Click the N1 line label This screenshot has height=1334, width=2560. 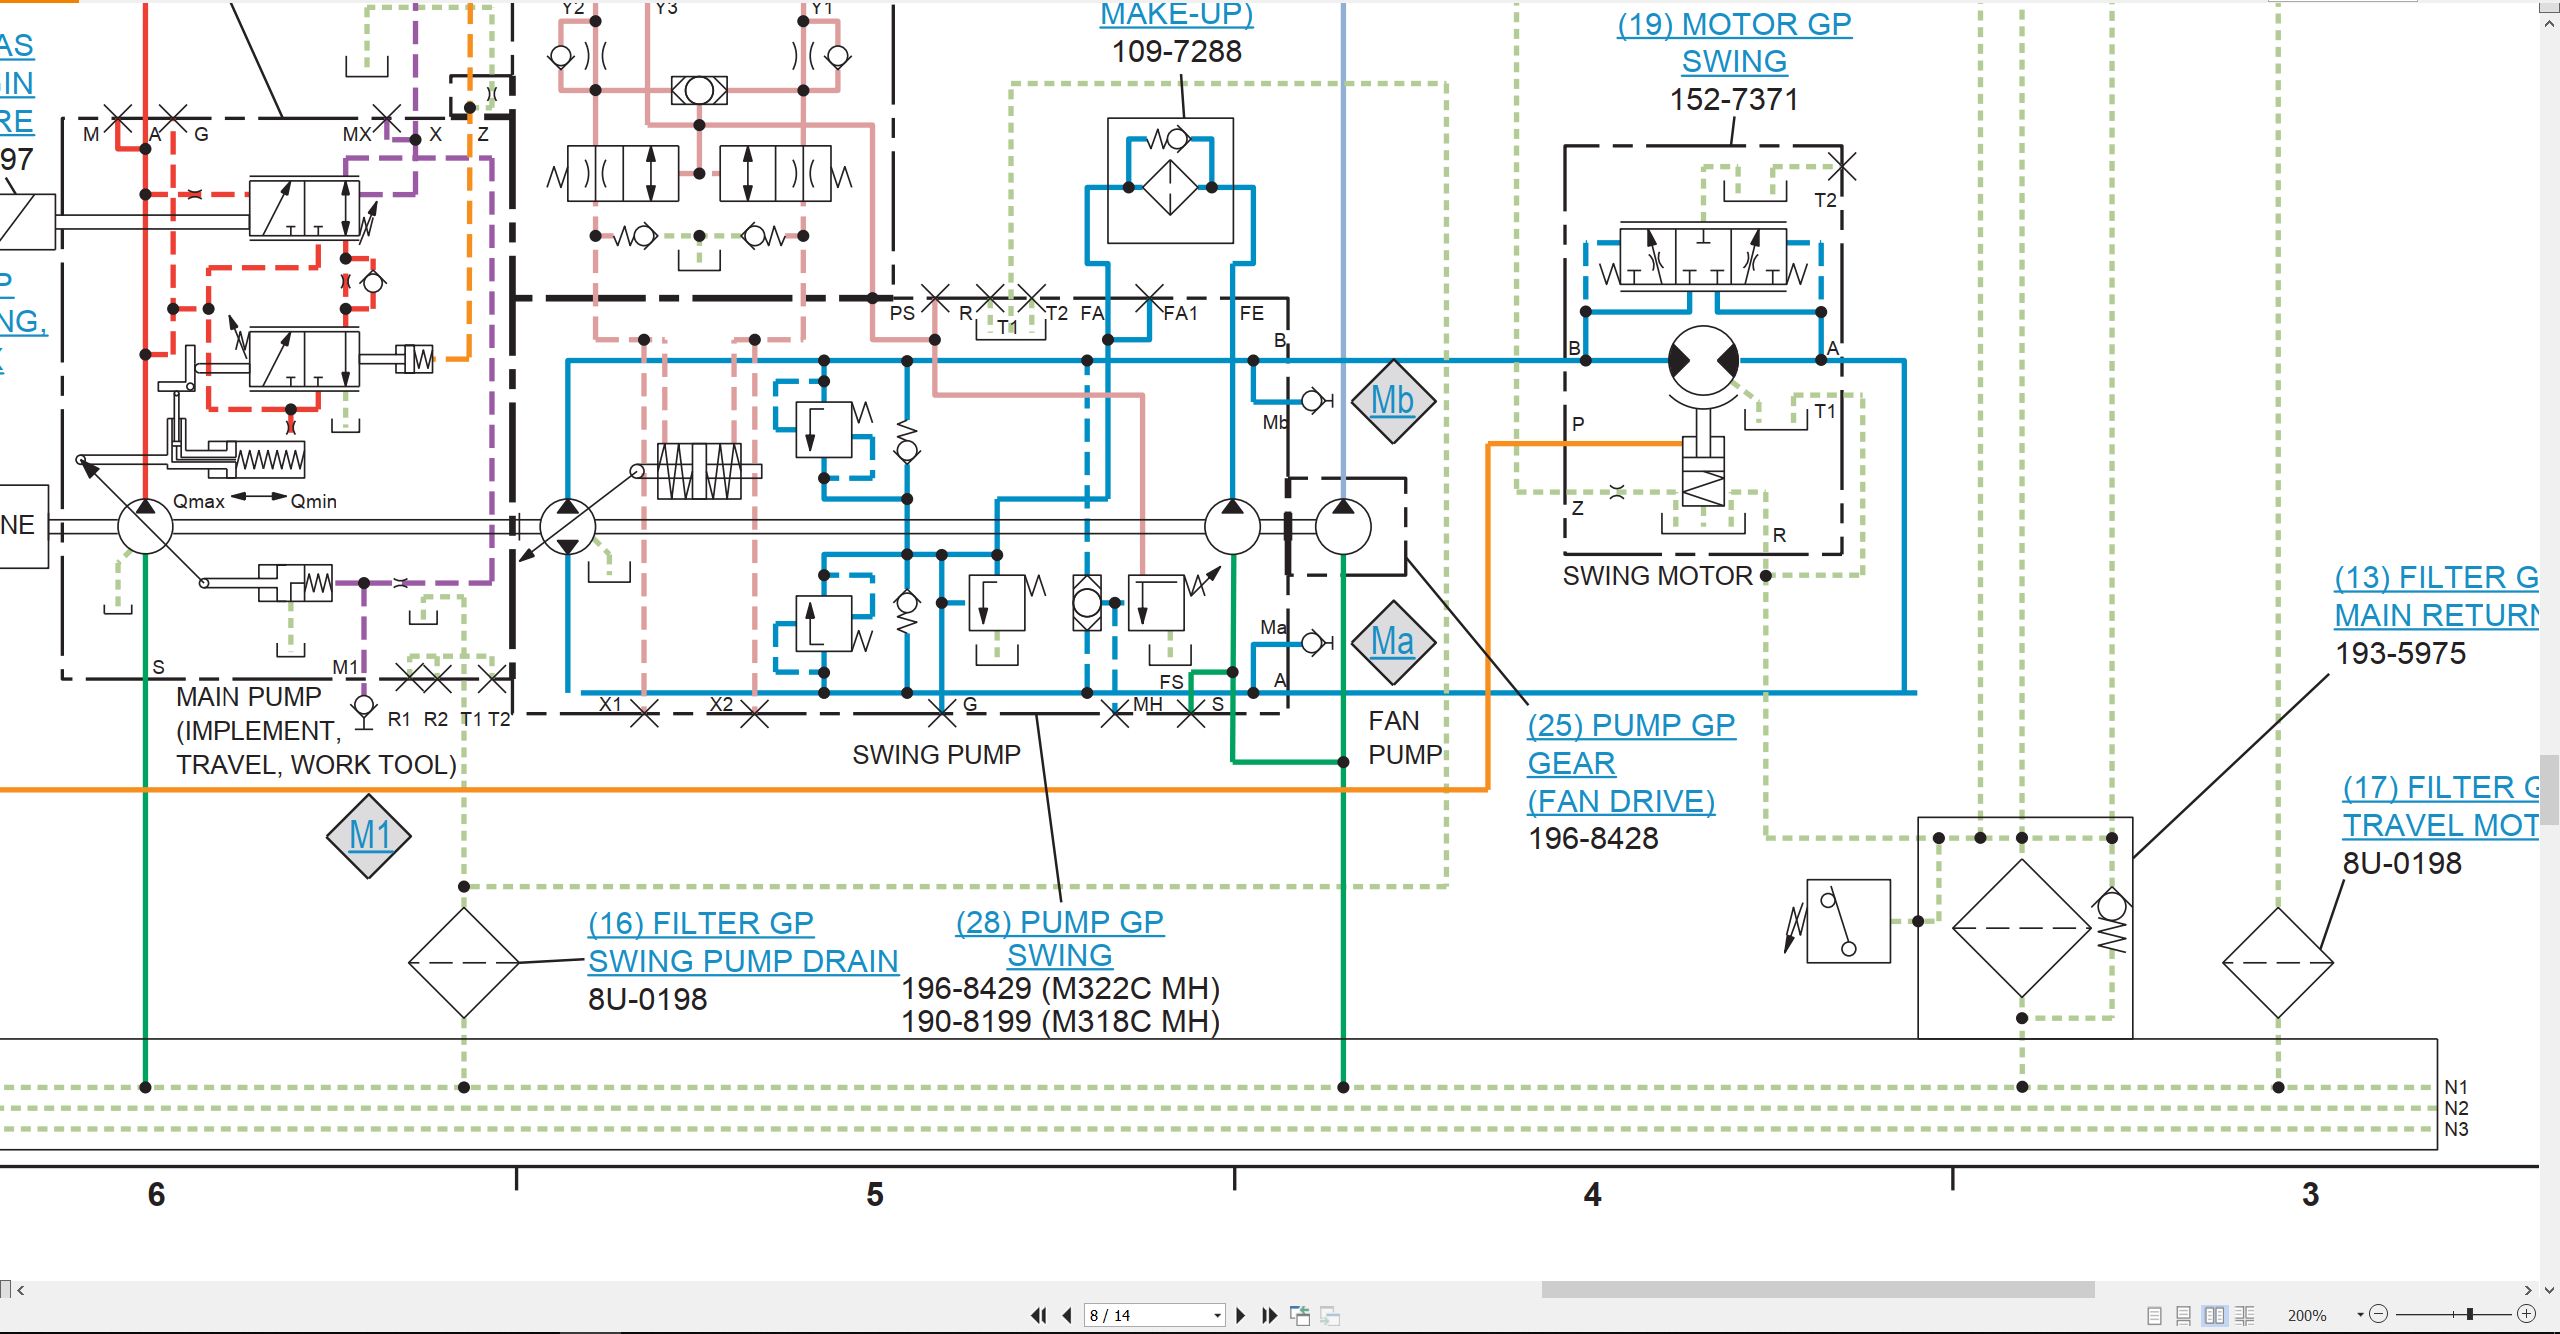click(x=2456, y=1087)
